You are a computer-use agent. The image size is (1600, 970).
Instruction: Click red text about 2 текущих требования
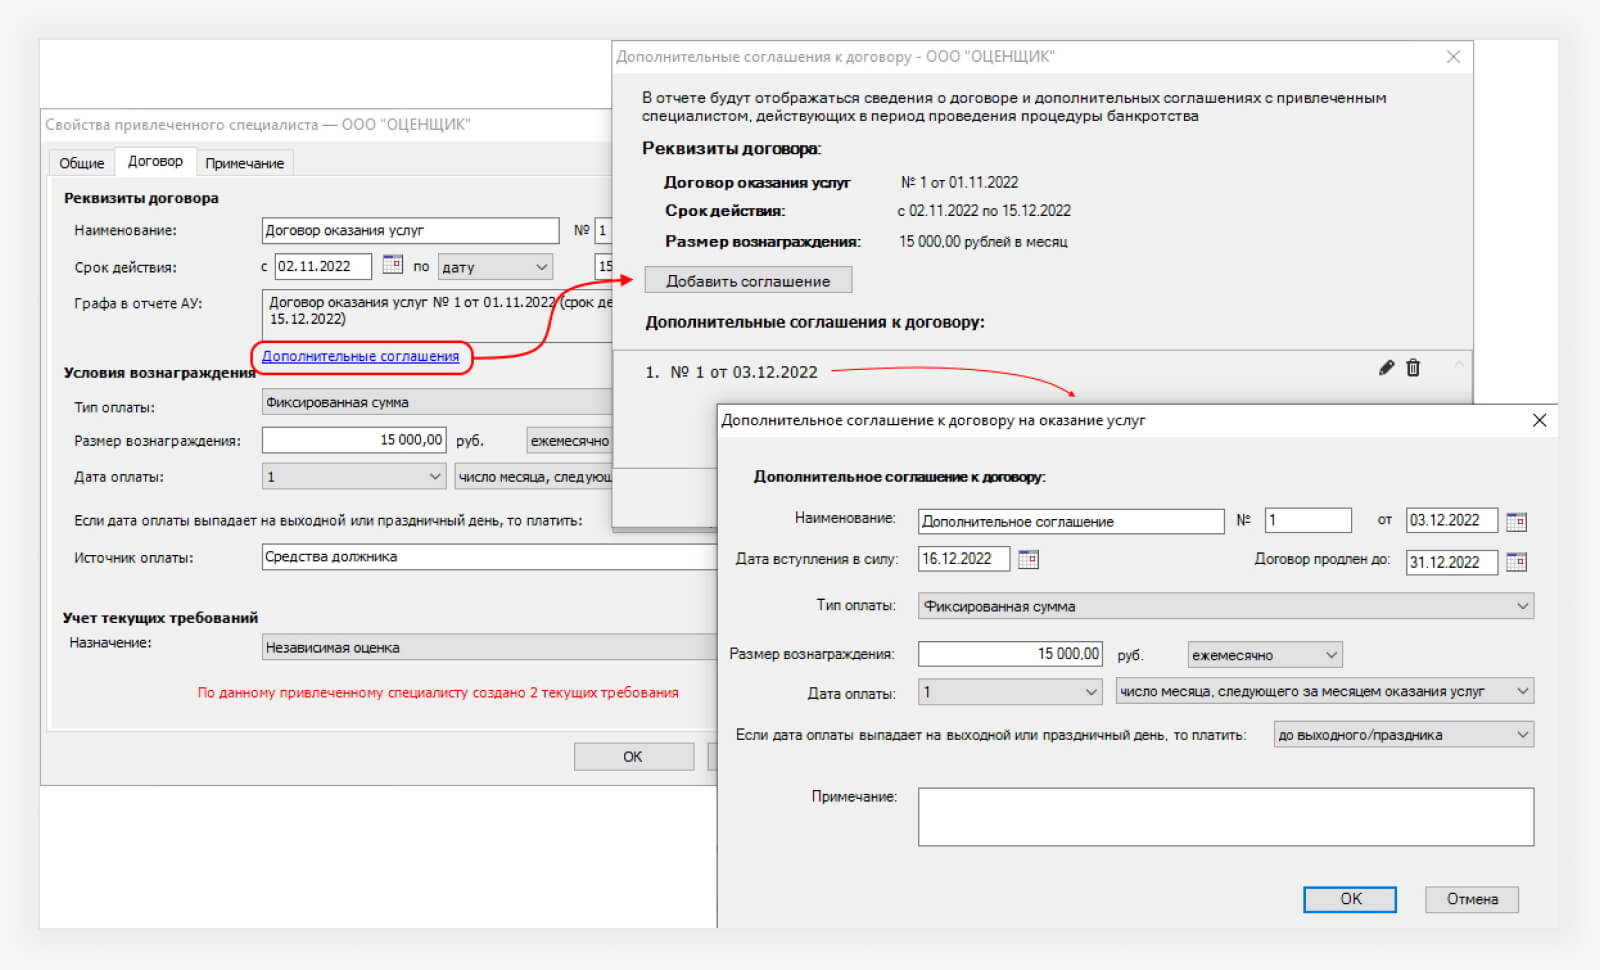[438, 692]
